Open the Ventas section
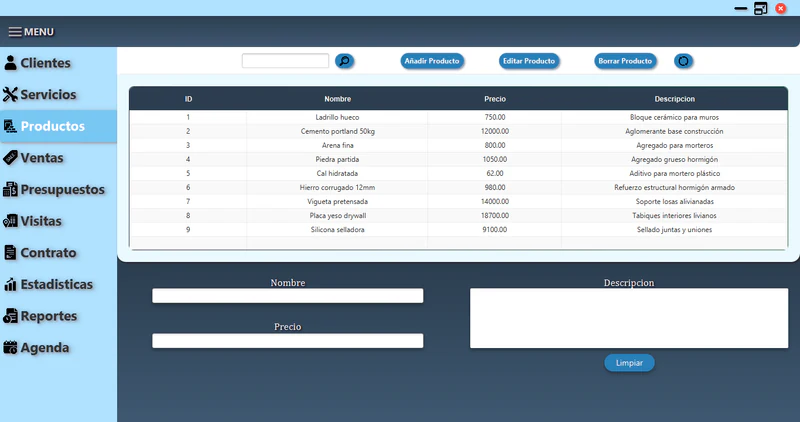 point(58,158)
